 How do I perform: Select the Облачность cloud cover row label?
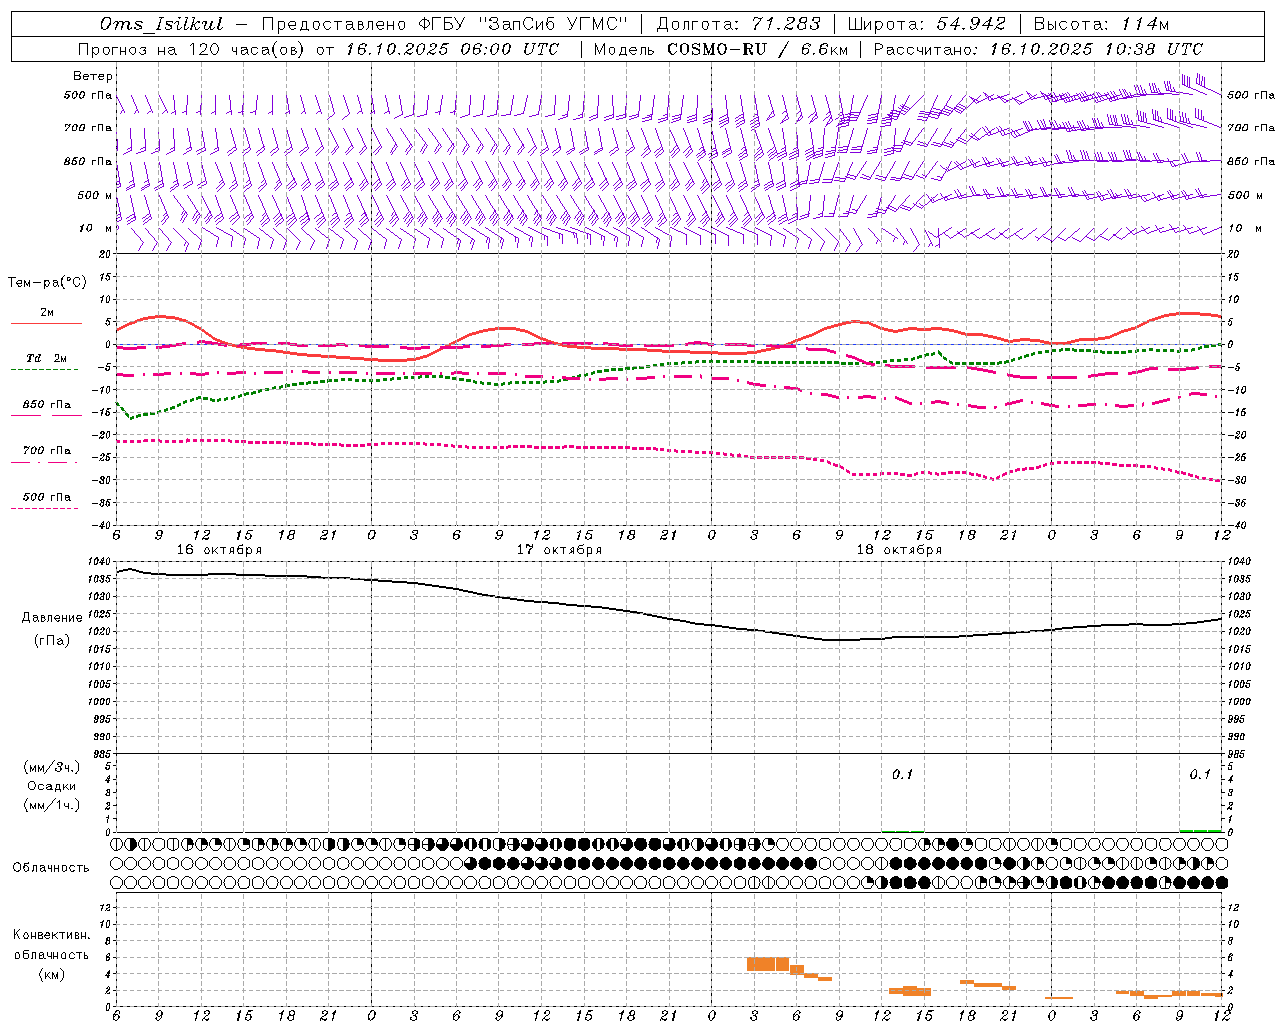(51, 868)
